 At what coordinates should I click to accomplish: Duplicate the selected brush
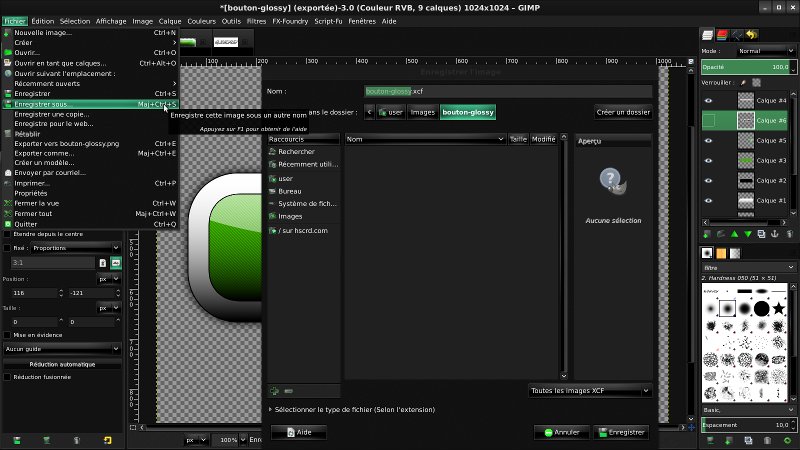point(748,440)
